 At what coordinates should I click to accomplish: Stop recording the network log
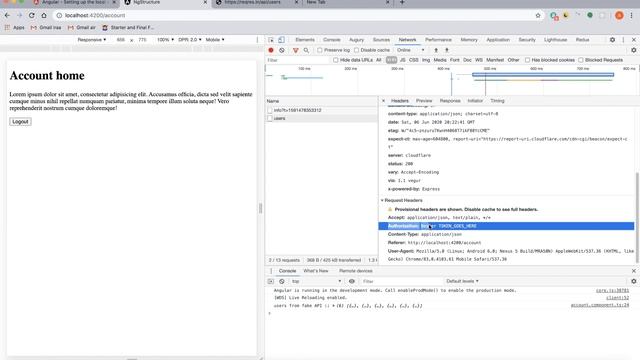(x=271, y=50)
